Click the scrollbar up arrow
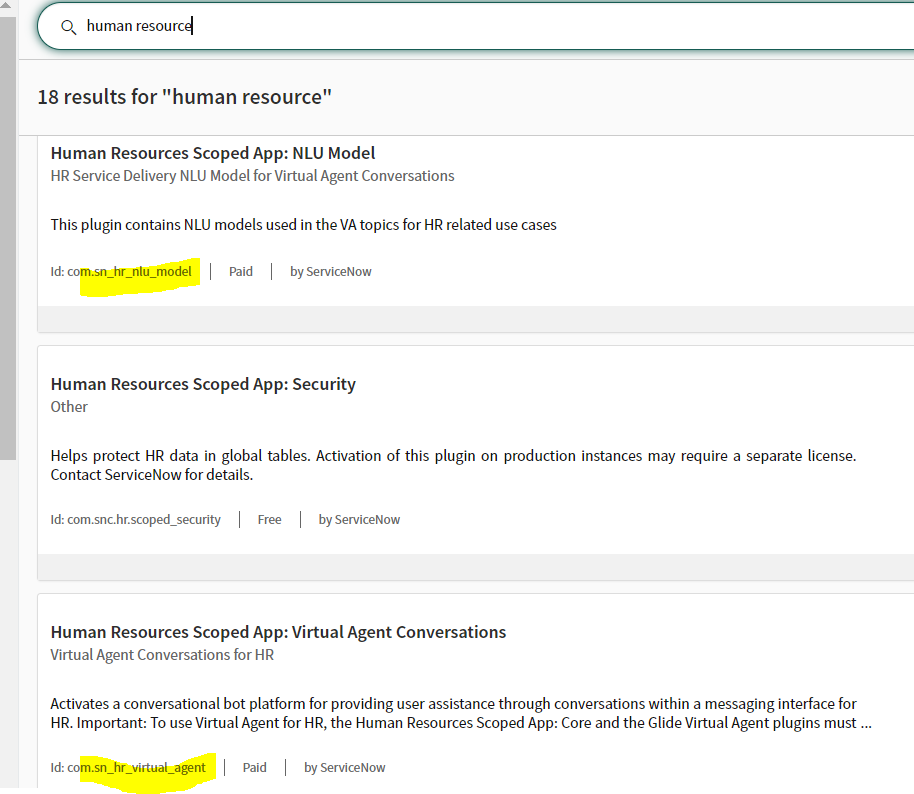This screenshot has height=794, width=914. (x=7, y=6)
